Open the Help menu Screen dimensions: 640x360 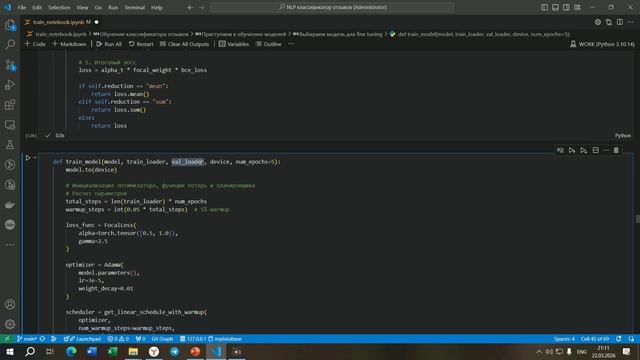[x=157, y=7]
